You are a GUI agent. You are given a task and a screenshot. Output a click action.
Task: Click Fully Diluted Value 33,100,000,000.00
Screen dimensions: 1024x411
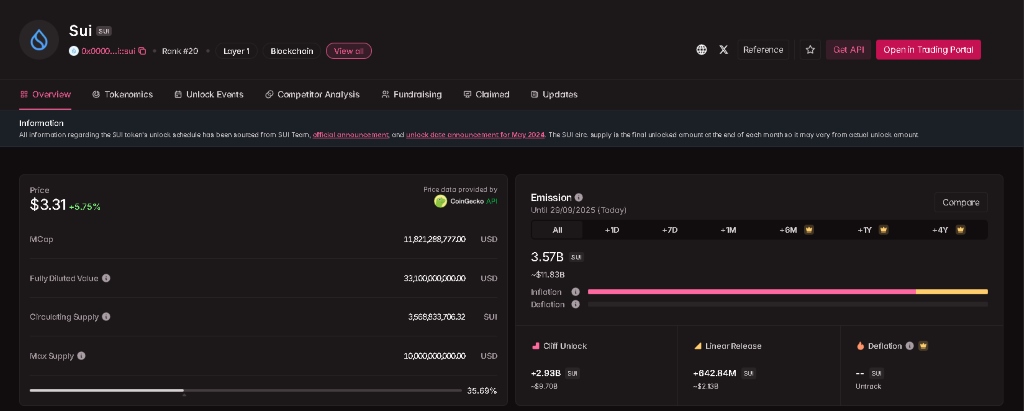434,278
